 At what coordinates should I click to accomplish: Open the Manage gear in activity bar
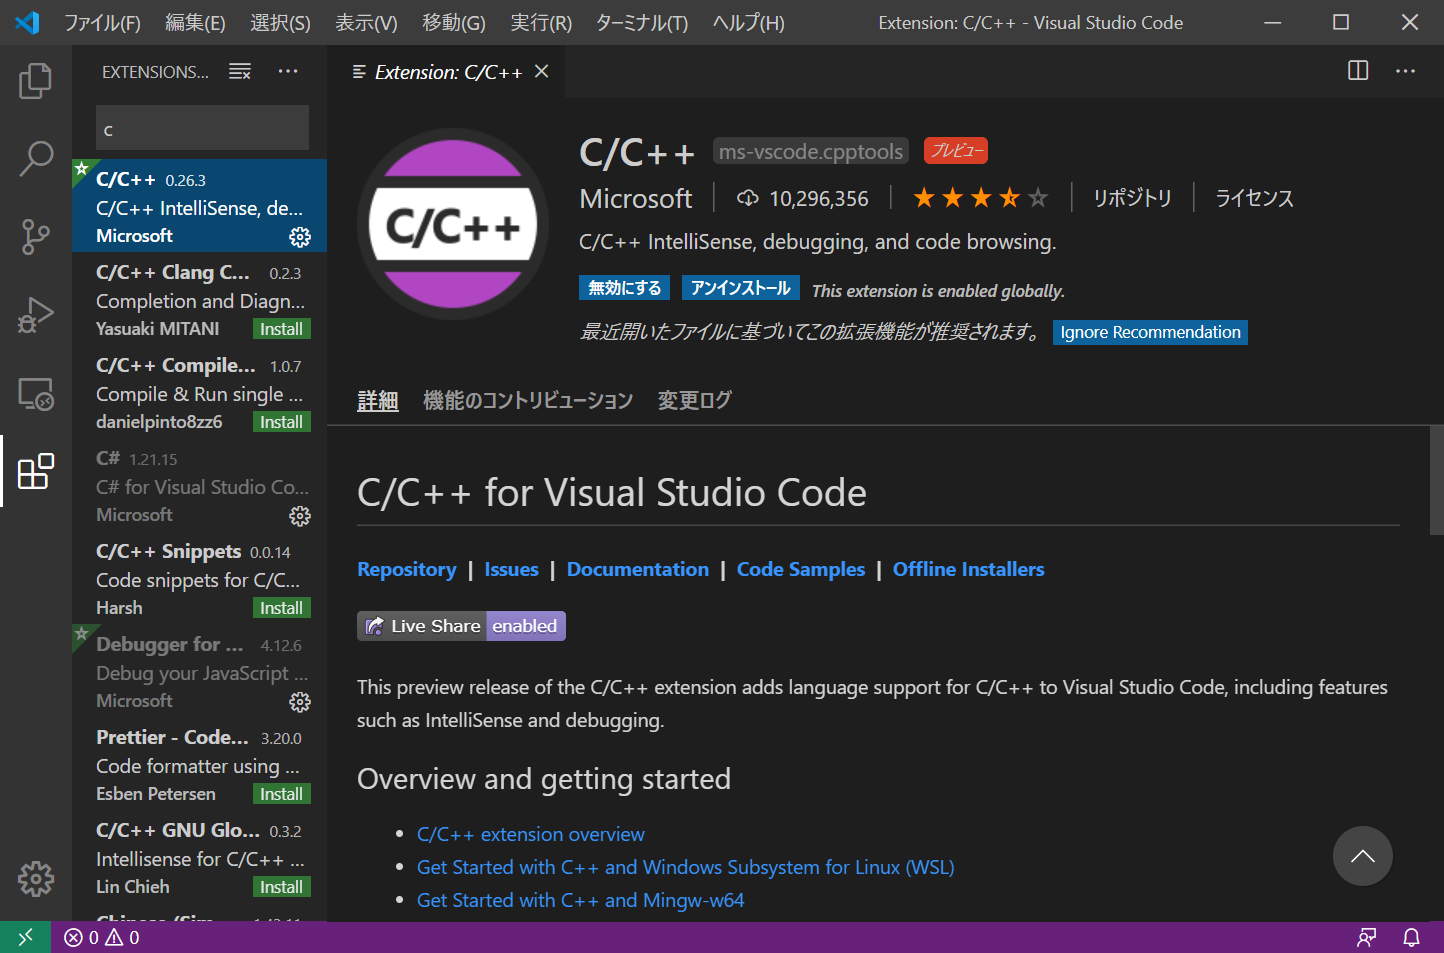[x=36, y=879]
